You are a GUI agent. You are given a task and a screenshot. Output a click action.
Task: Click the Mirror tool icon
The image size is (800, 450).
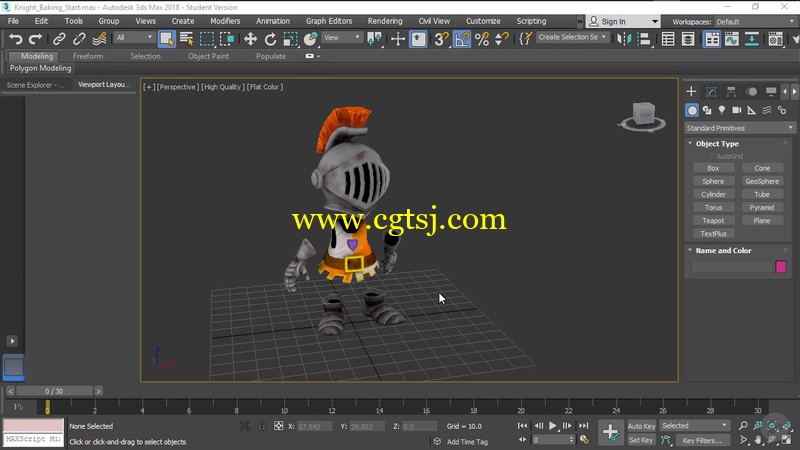(623, 39)
